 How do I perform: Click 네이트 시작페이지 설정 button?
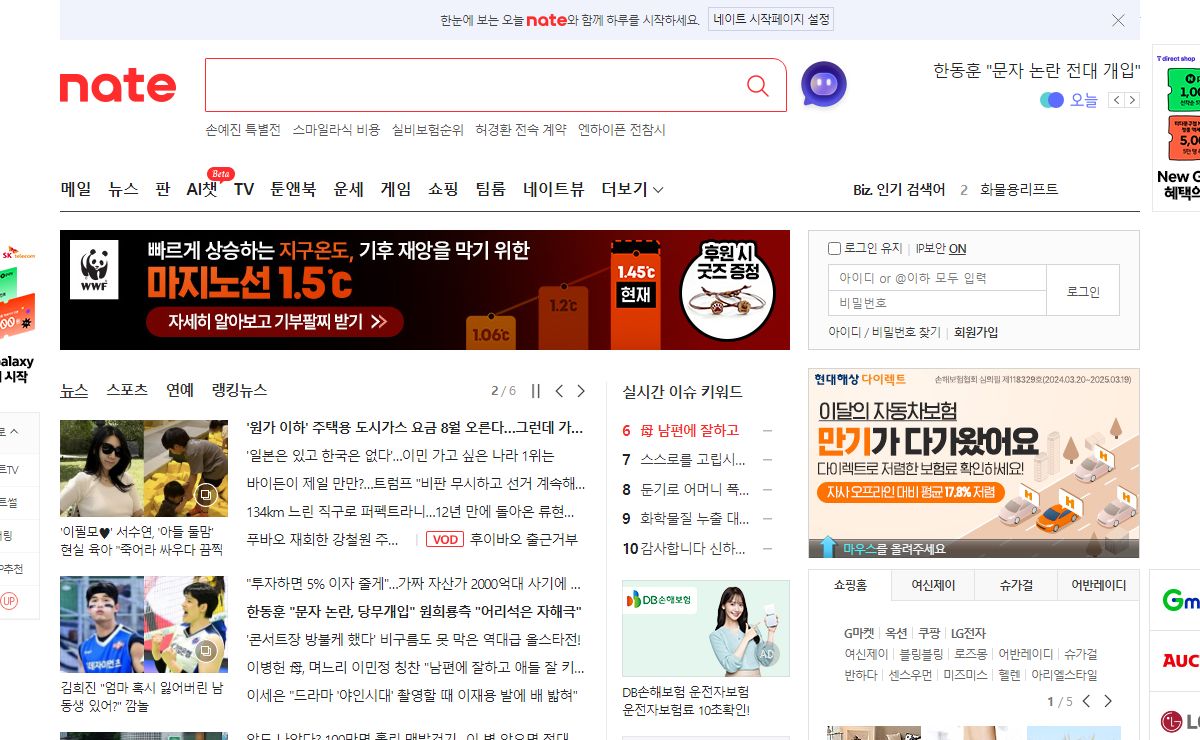point(771,20)
